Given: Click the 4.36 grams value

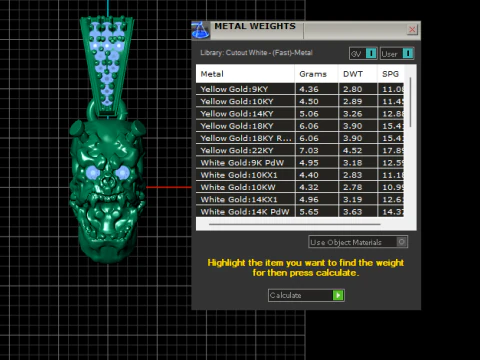Looking at the screenshot, I should click(x=309, y=89).
